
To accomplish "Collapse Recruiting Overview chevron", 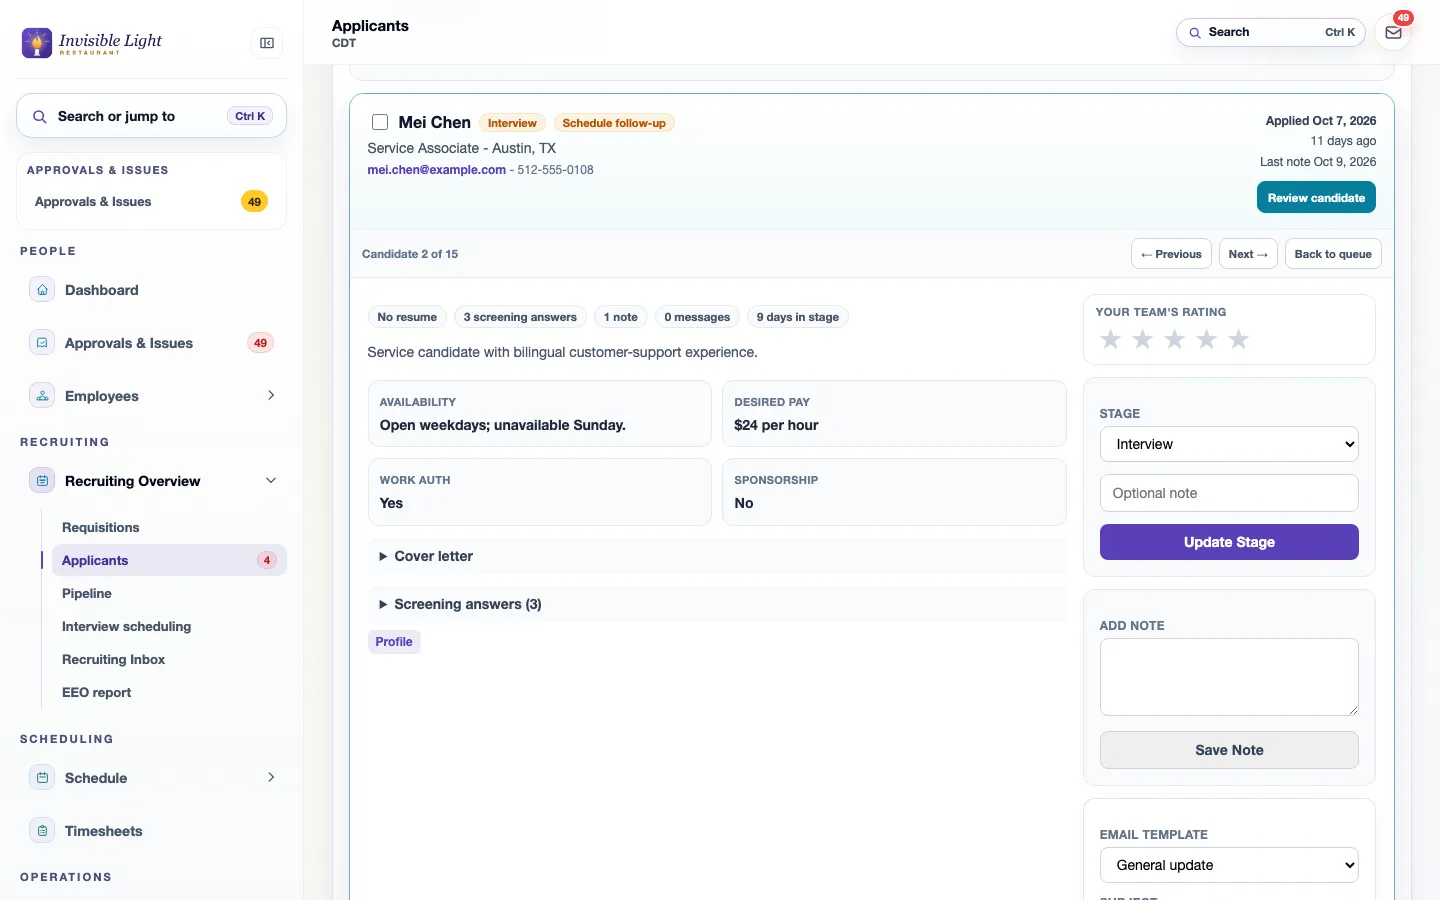I will pyautogui.click(x=271, y=481).
